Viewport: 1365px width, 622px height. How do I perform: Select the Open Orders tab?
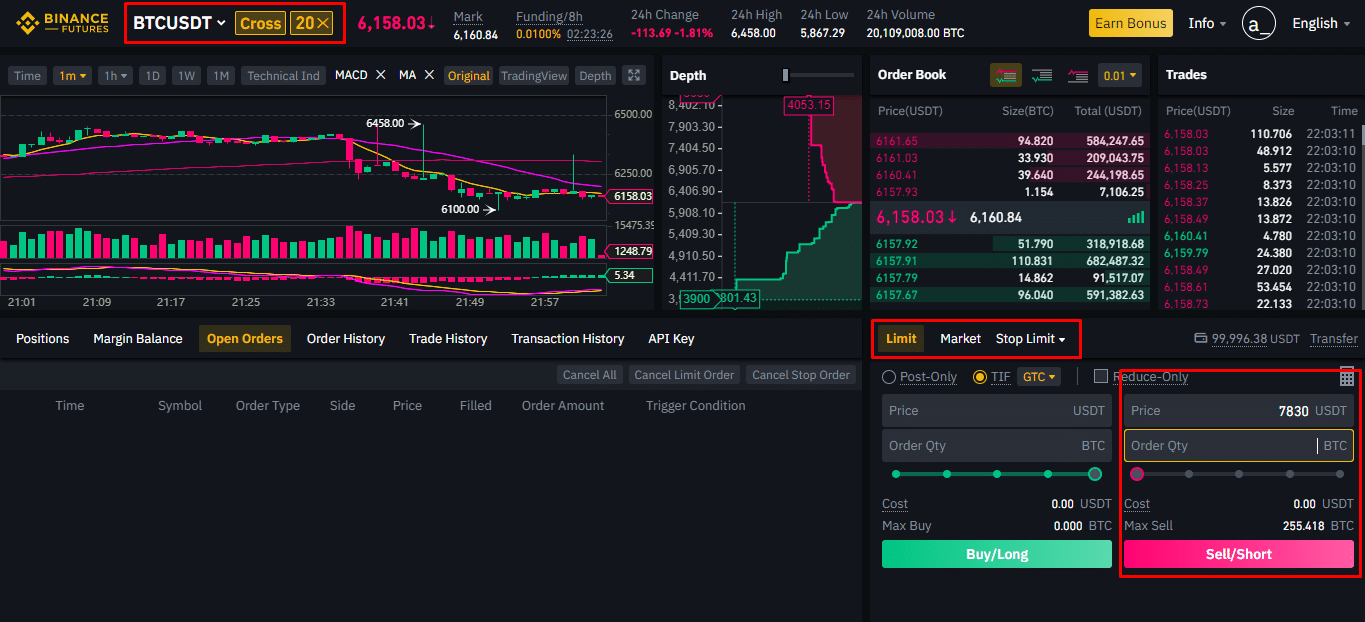coord(245,339)
